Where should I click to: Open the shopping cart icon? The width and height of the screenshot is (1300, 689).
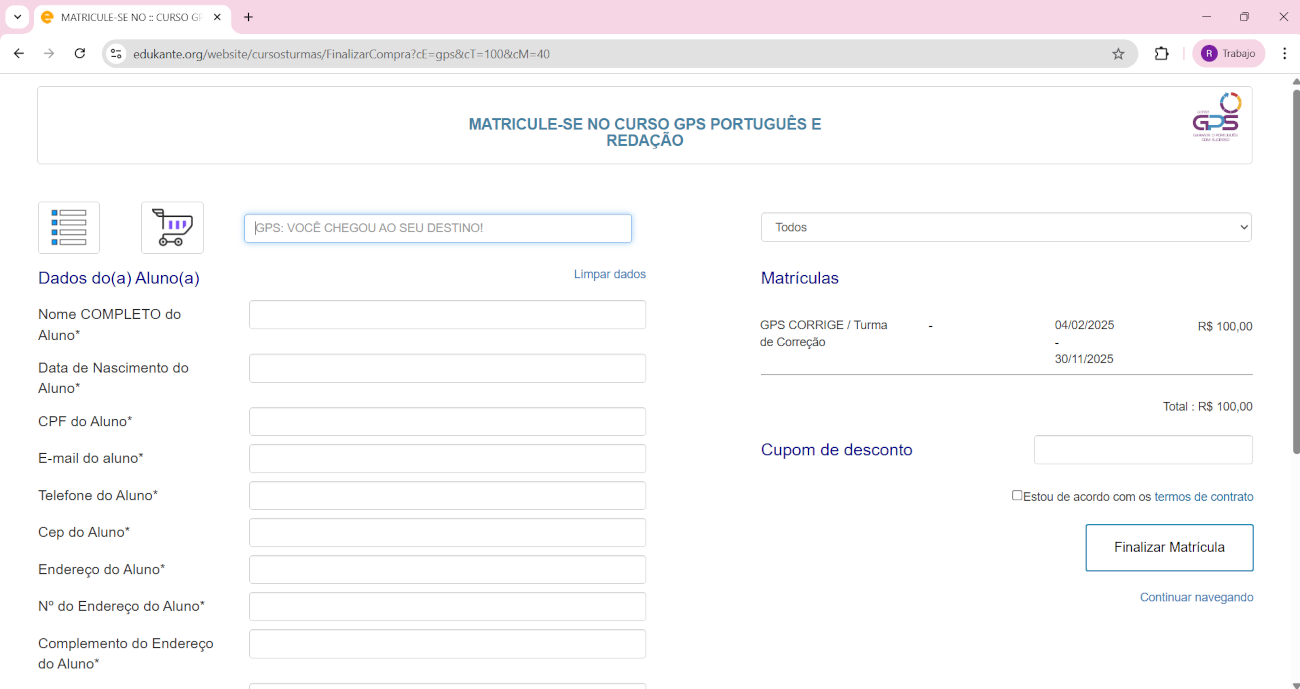tap(172, 228)
